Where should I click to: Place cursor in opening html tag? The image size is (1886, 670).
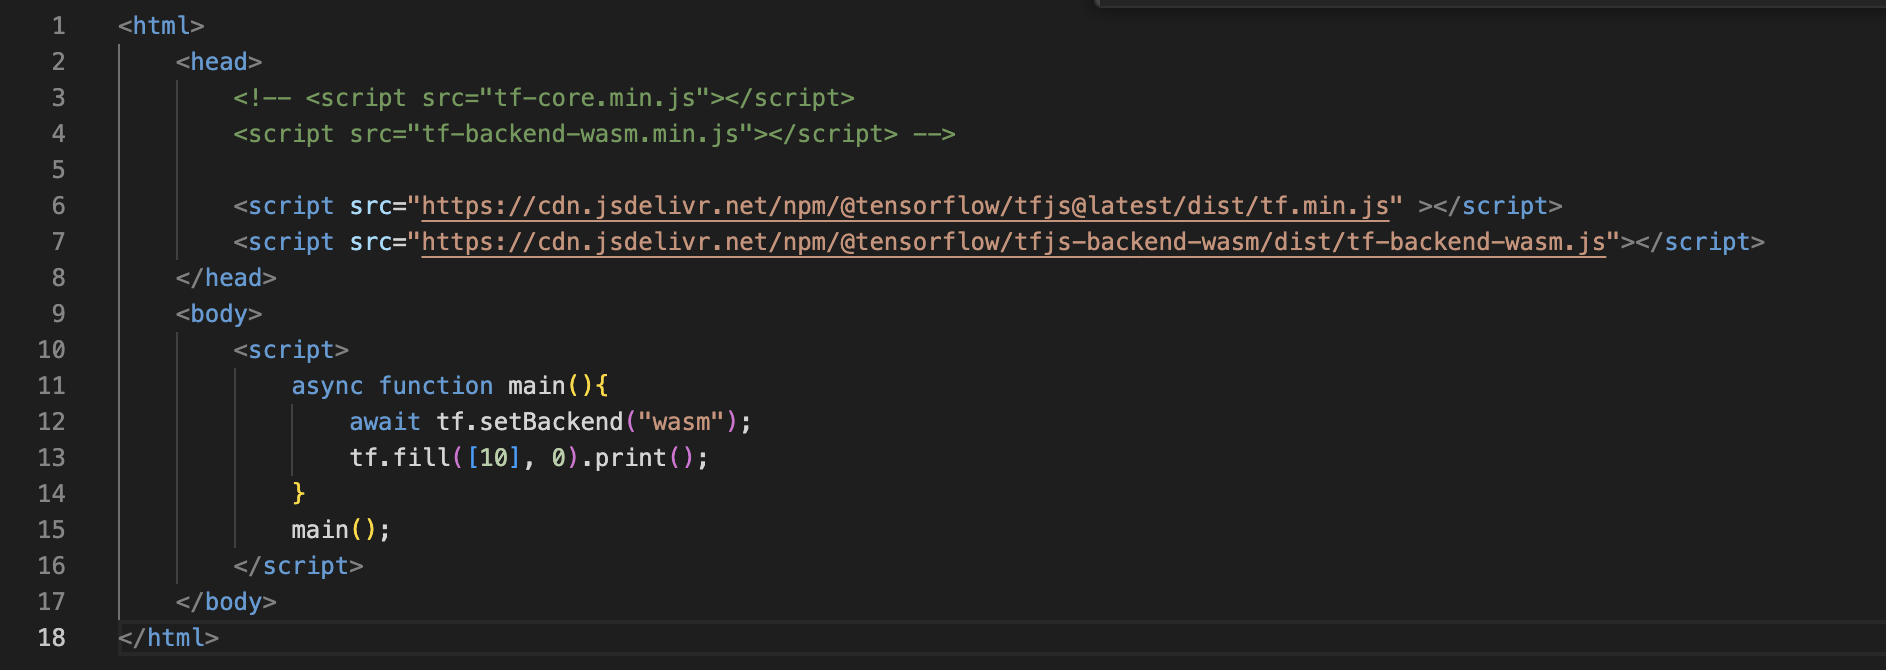(x=161, y=26)
